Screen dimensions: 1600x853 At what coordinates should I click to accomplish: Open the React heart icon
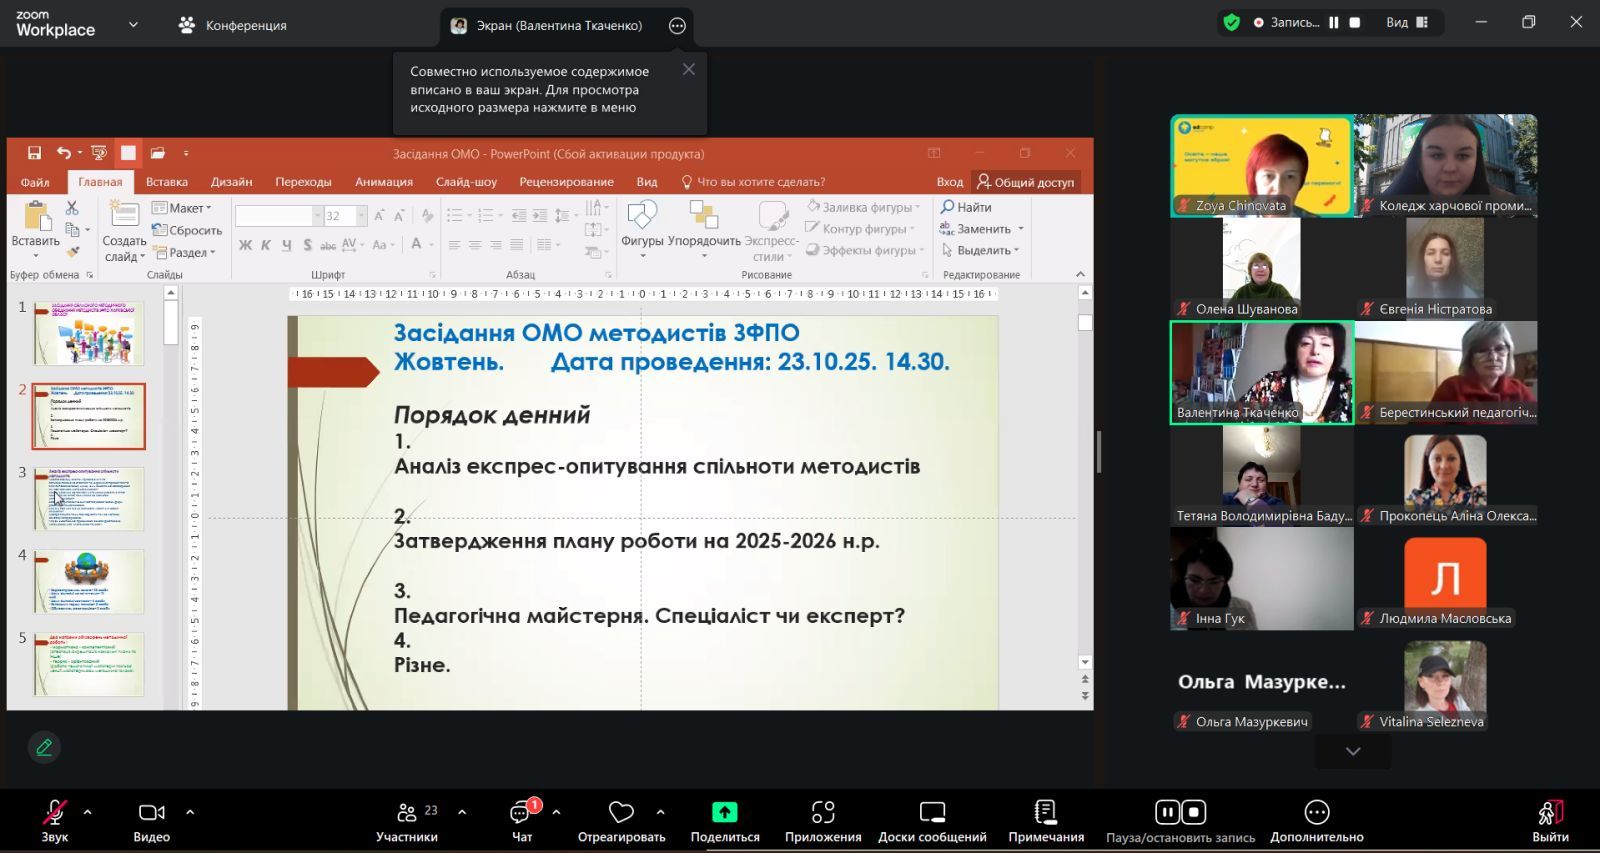pyautogui.click(x=621, y=813)
